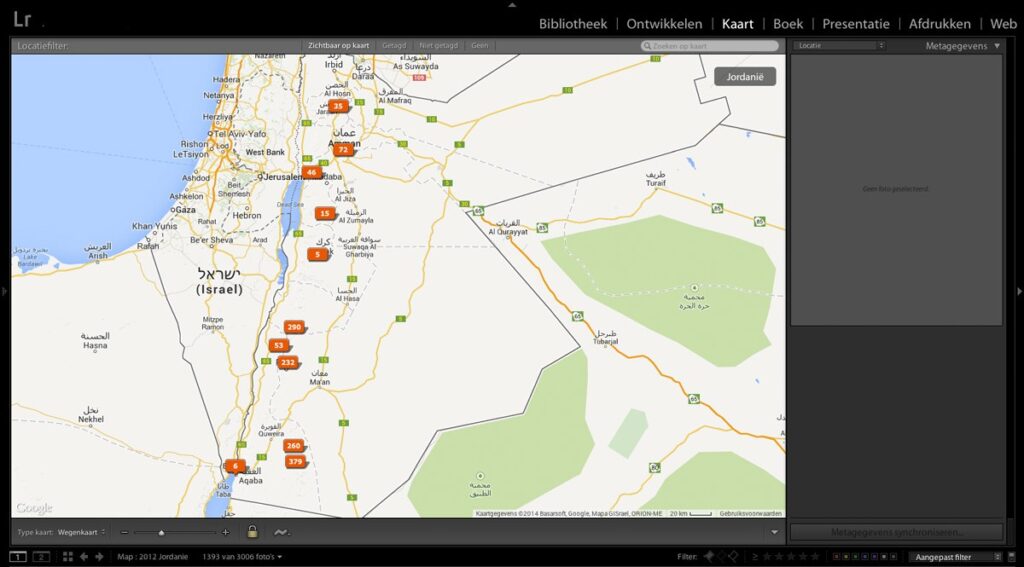Go forward with the right arrow icon
Image resolution: width=1024 pixels, height=567 pixels.
pyautogui.click(x=98, y=556)
